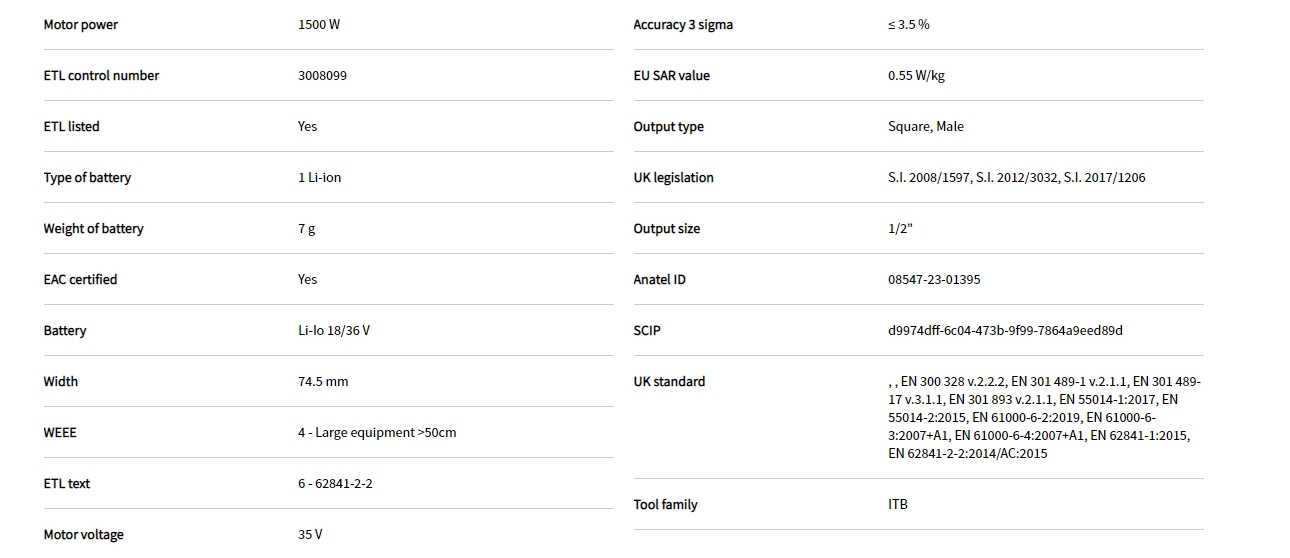Select the Li-Io 18/36 V battery value
Screen dimensions: 1290x558
pos(333,331)
